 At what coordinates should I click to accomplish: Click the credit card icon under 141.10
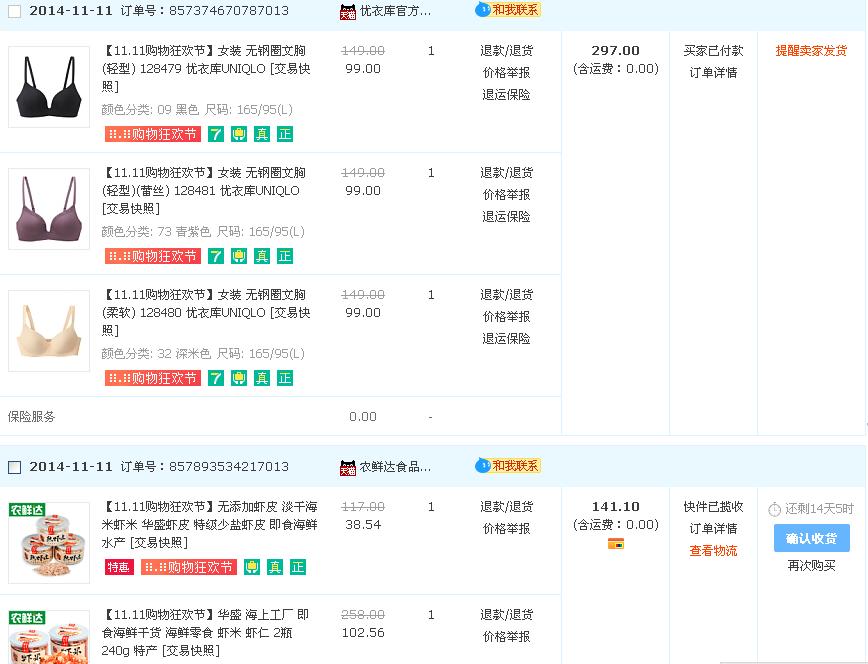coord(615,544)
